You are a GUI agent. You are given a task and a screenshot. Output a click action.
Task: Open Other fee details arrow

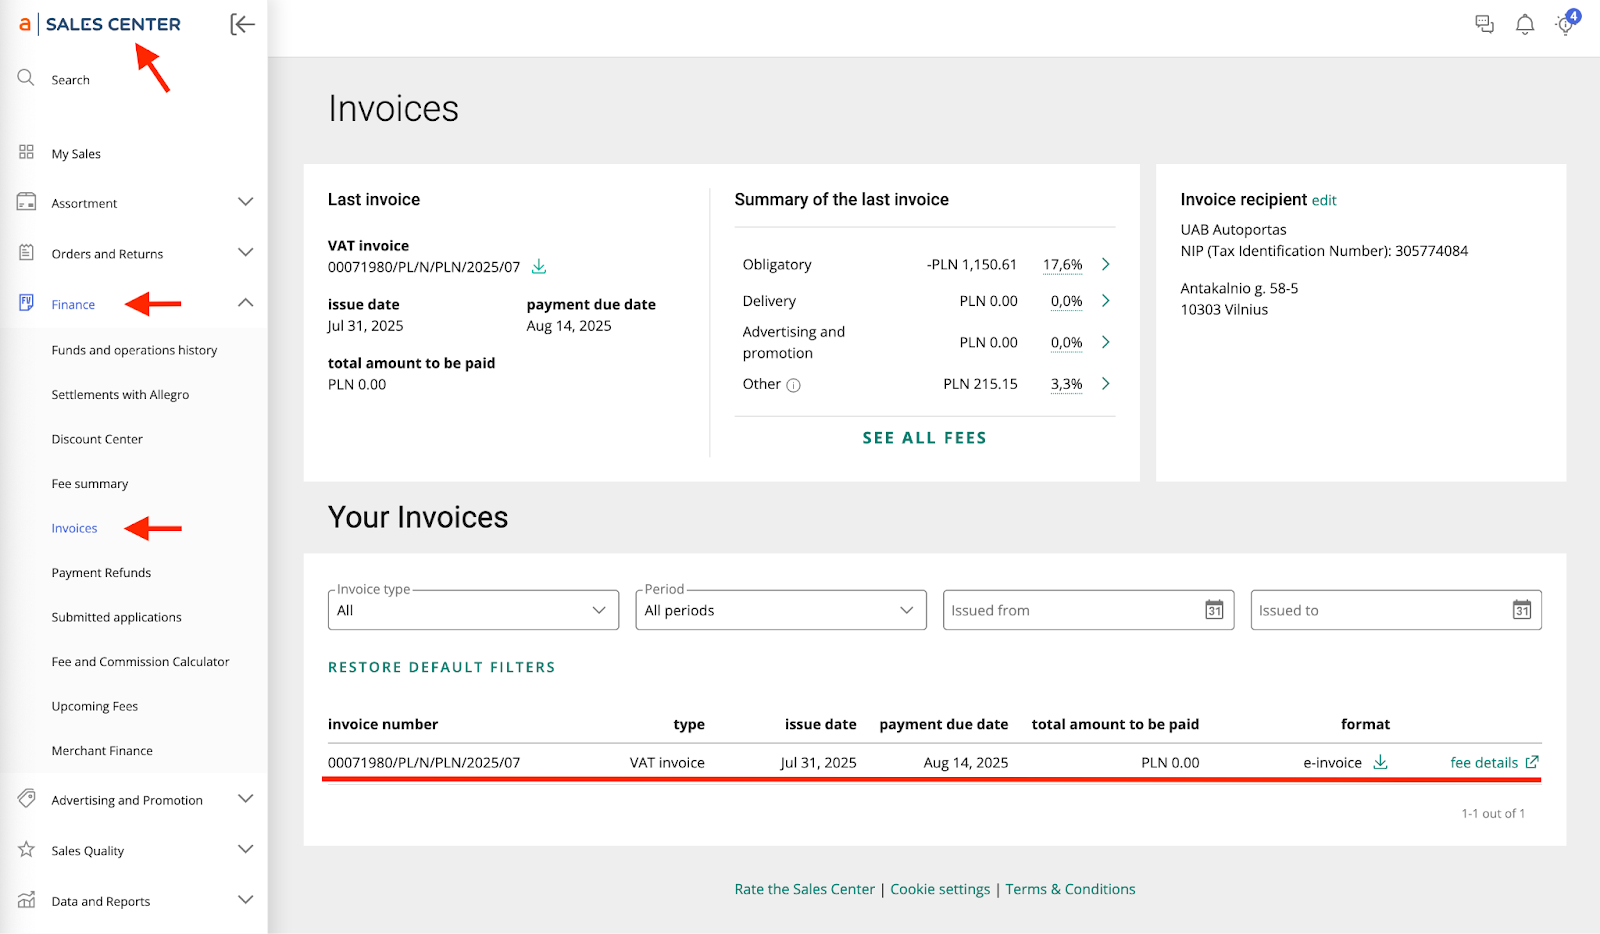[x=1105, y=383]
